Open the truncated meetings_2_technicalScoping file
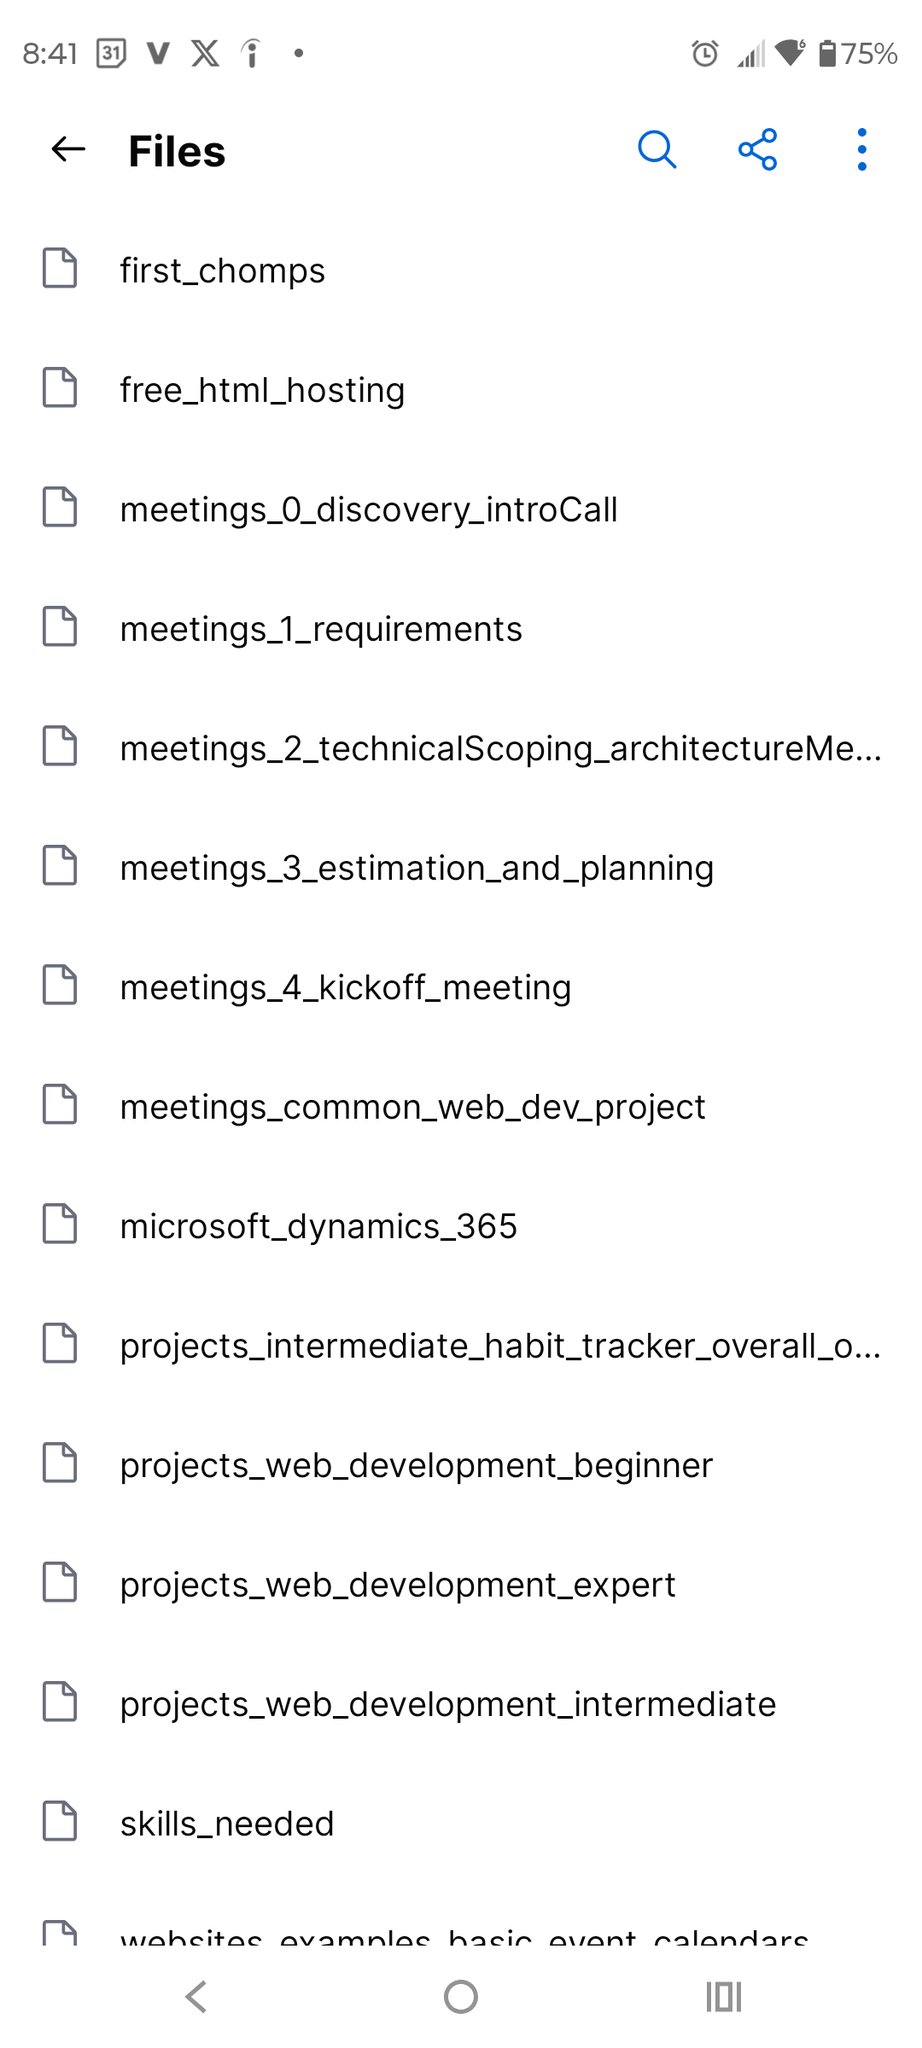This screenshot has width=922, height=2048. pos(500,749)
